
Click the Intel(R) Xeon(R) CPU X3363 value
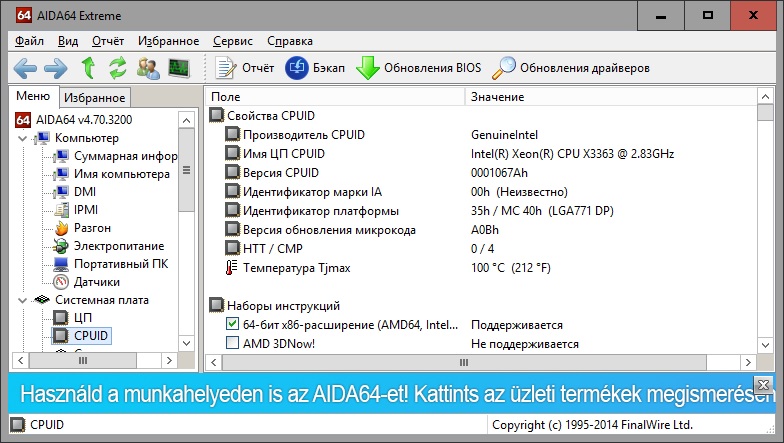[572, 154]
